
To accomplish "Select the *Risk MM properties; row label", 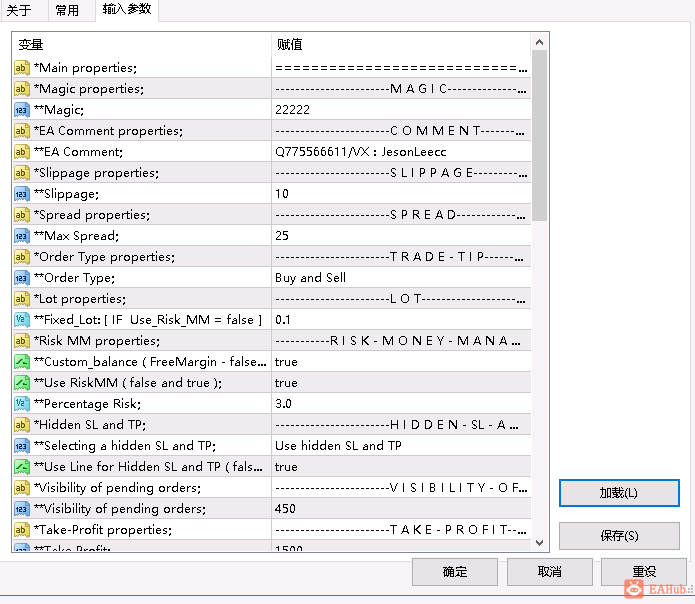I will point(97,341).
